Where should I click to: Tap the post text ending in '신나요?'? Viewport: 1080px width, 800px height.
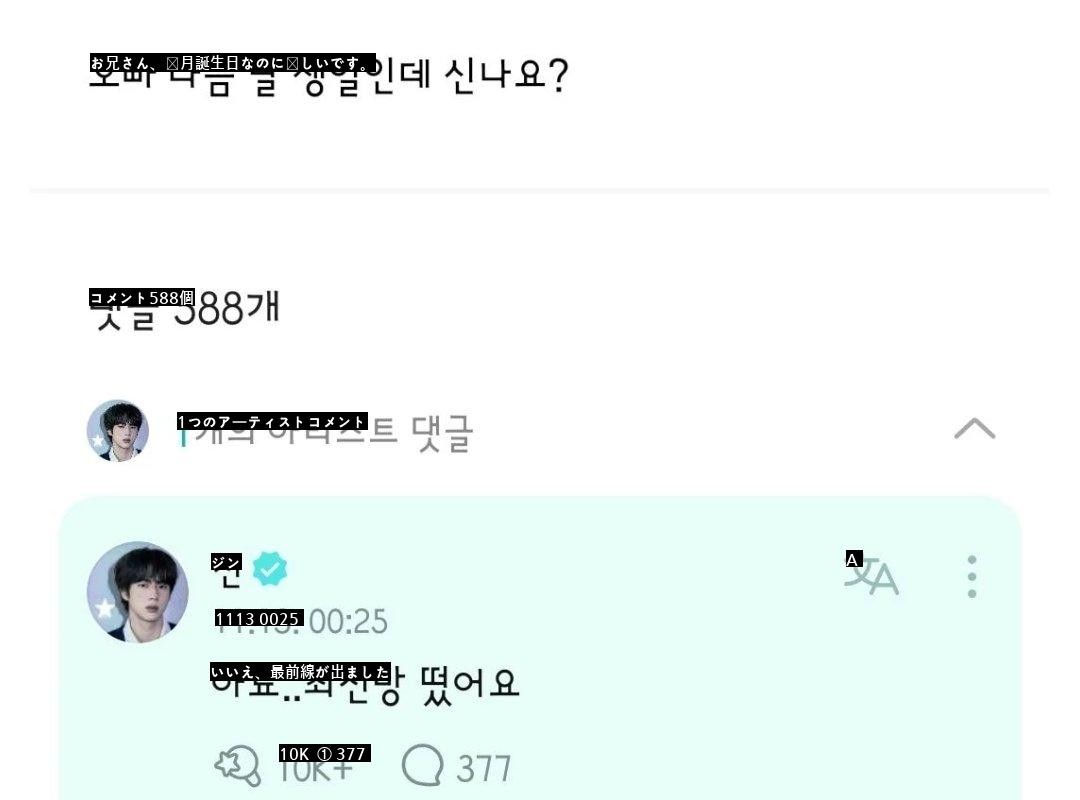(329, 75)
